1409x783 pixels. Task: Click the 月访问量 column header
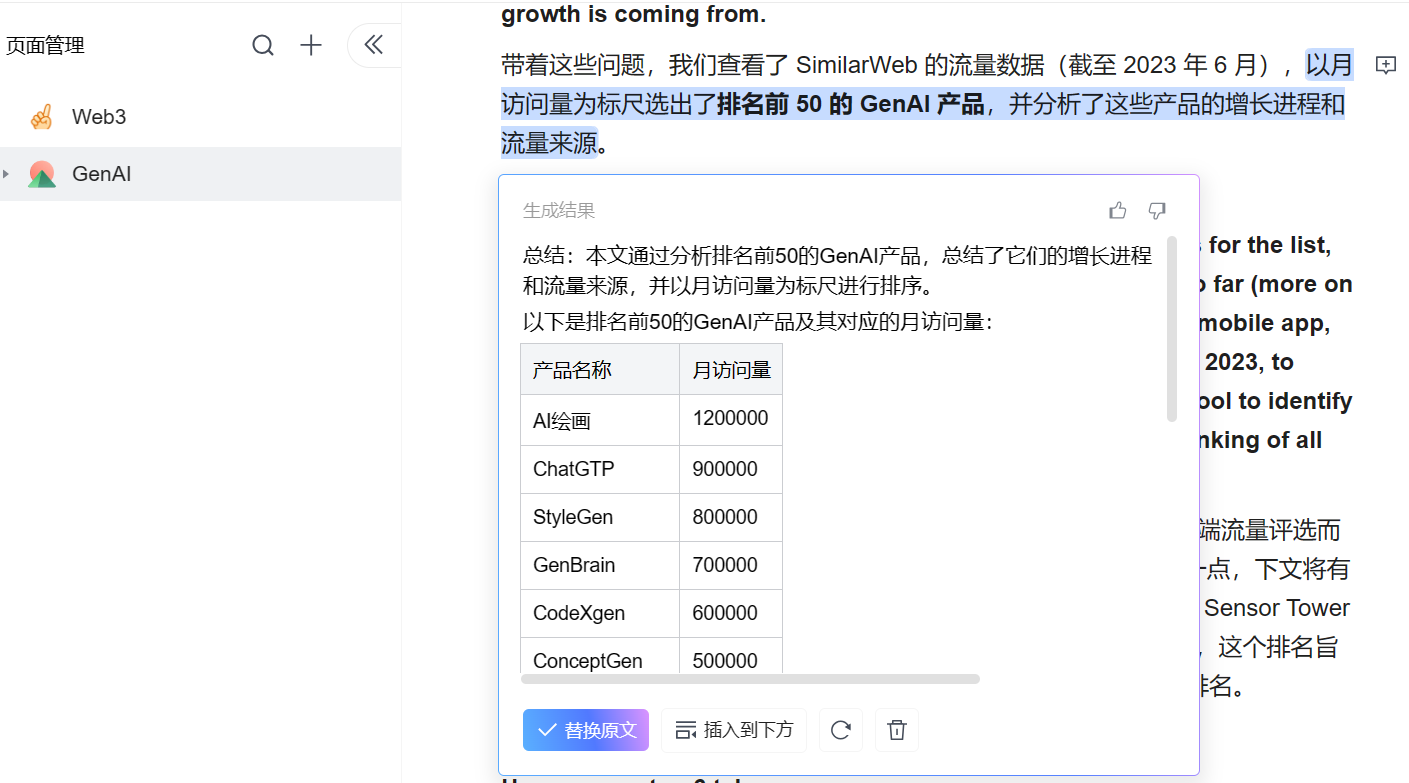tap(731, 370)
